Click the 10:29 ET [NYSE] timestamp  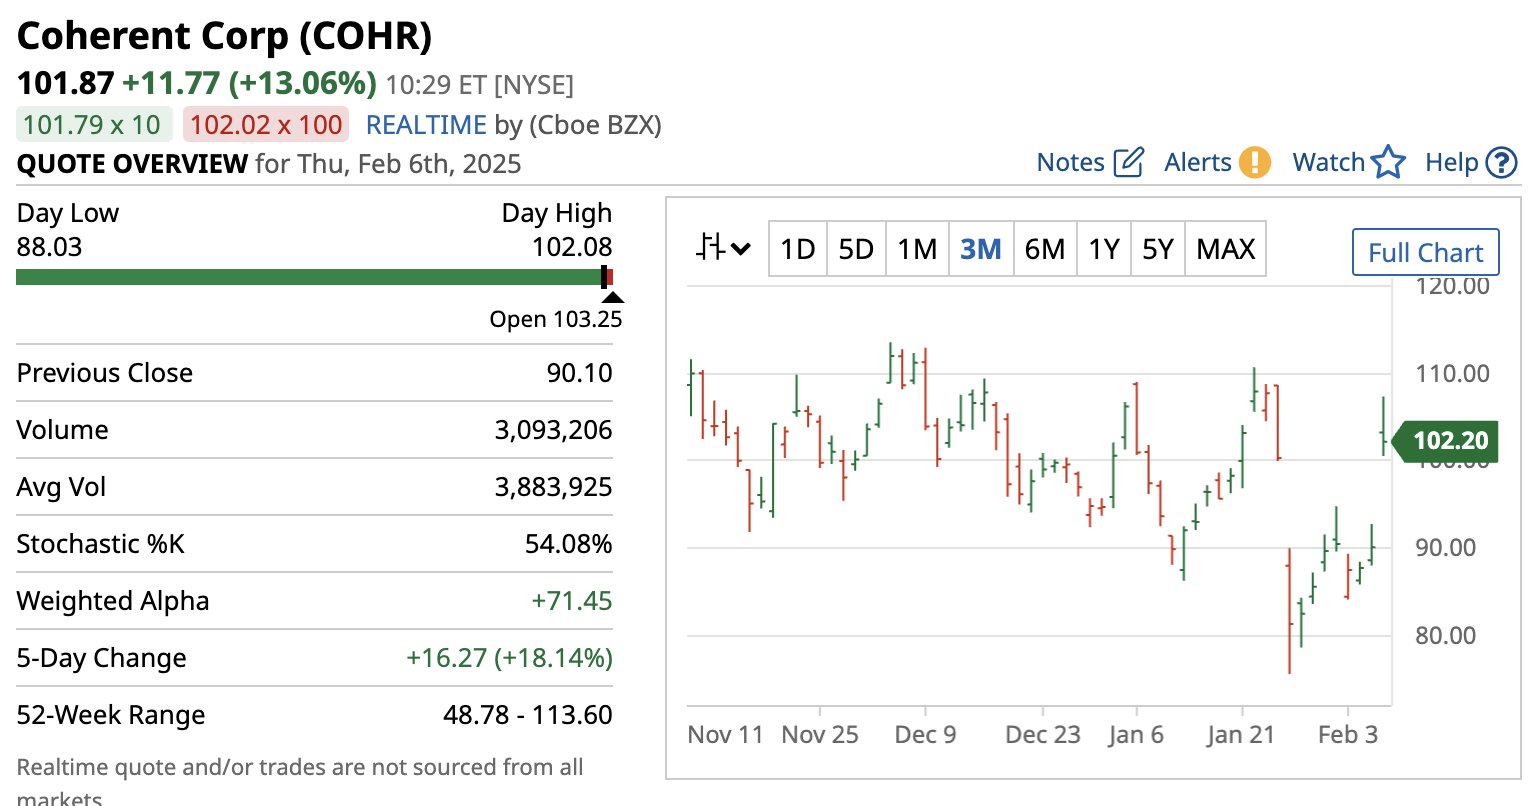(480, 85)
